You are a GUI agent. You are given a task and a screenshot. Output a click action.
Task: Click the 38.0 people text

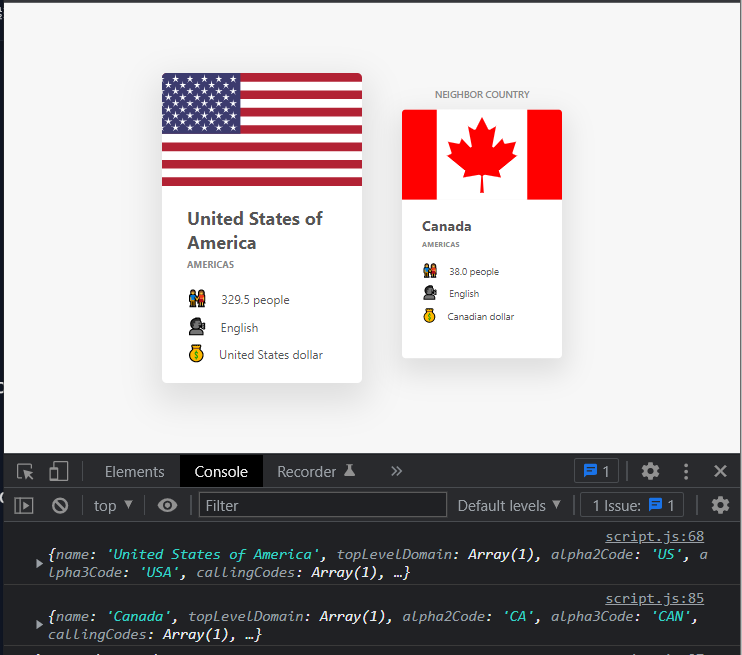[474, 272]
